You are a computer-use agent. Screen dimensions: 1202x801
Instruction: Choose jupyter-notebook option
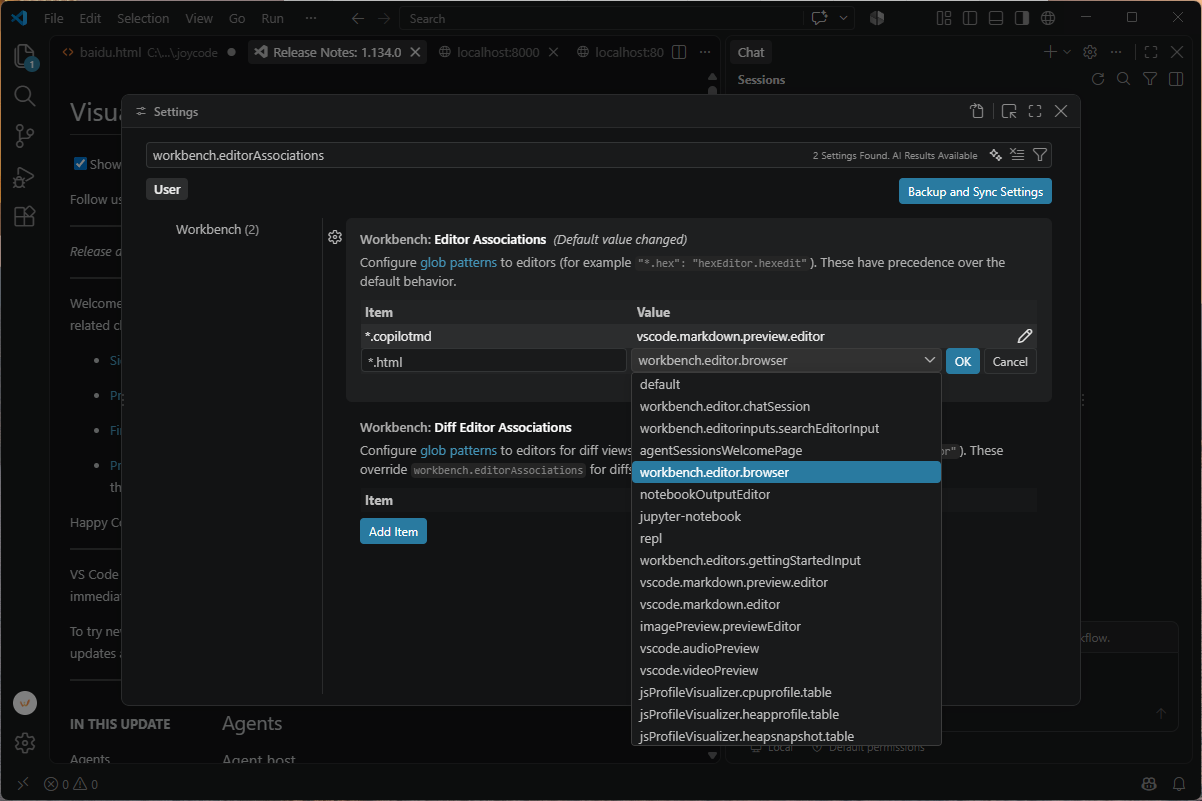(x=786, y=516)
